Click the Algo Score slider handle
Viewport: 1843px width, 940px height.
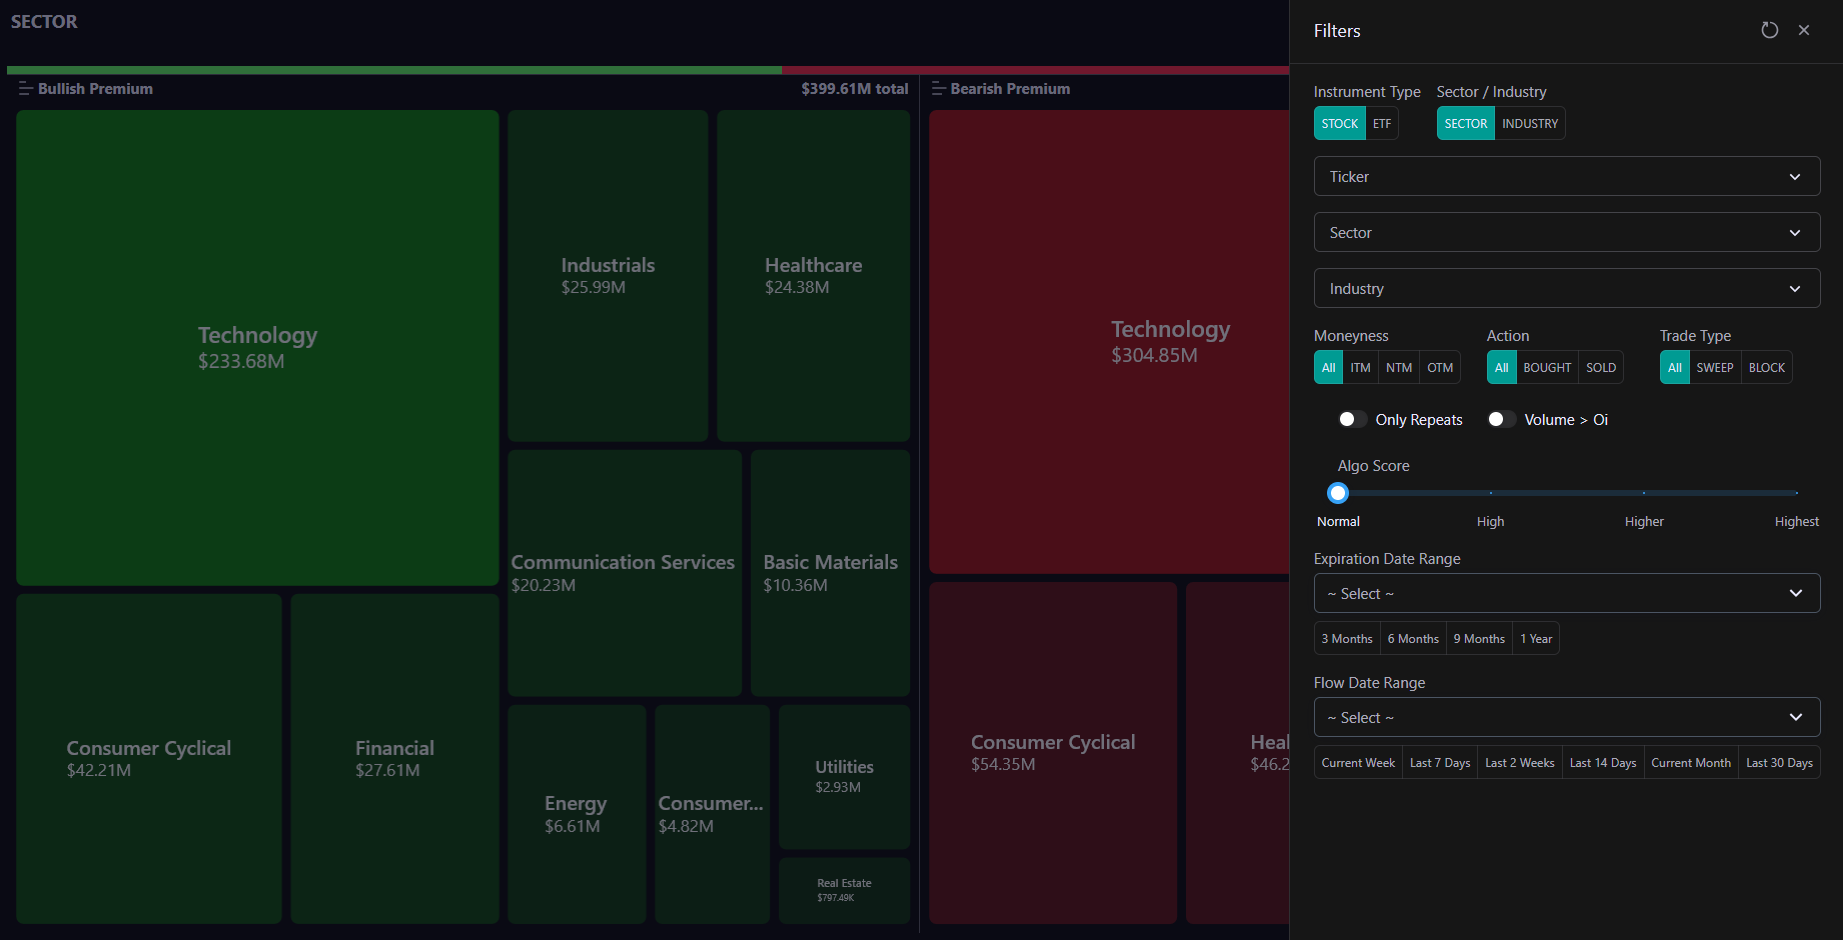pos(1338,493)
